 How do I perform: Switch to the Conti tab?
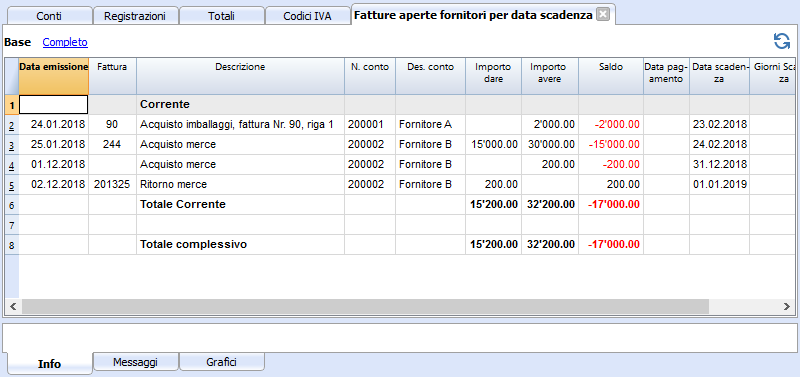[49, 16]
